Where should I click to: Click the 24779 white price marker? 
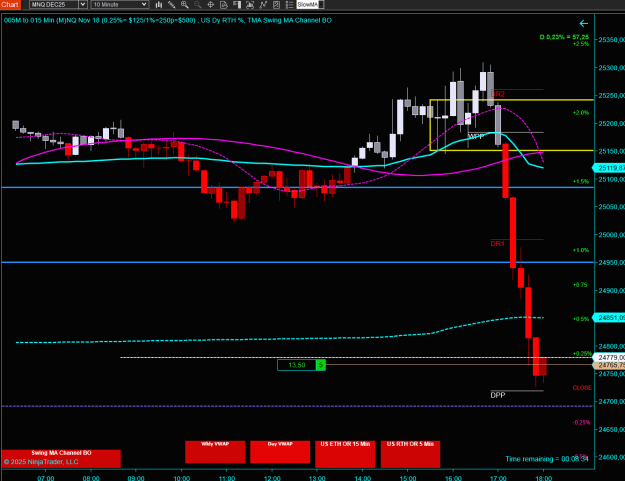610,357
